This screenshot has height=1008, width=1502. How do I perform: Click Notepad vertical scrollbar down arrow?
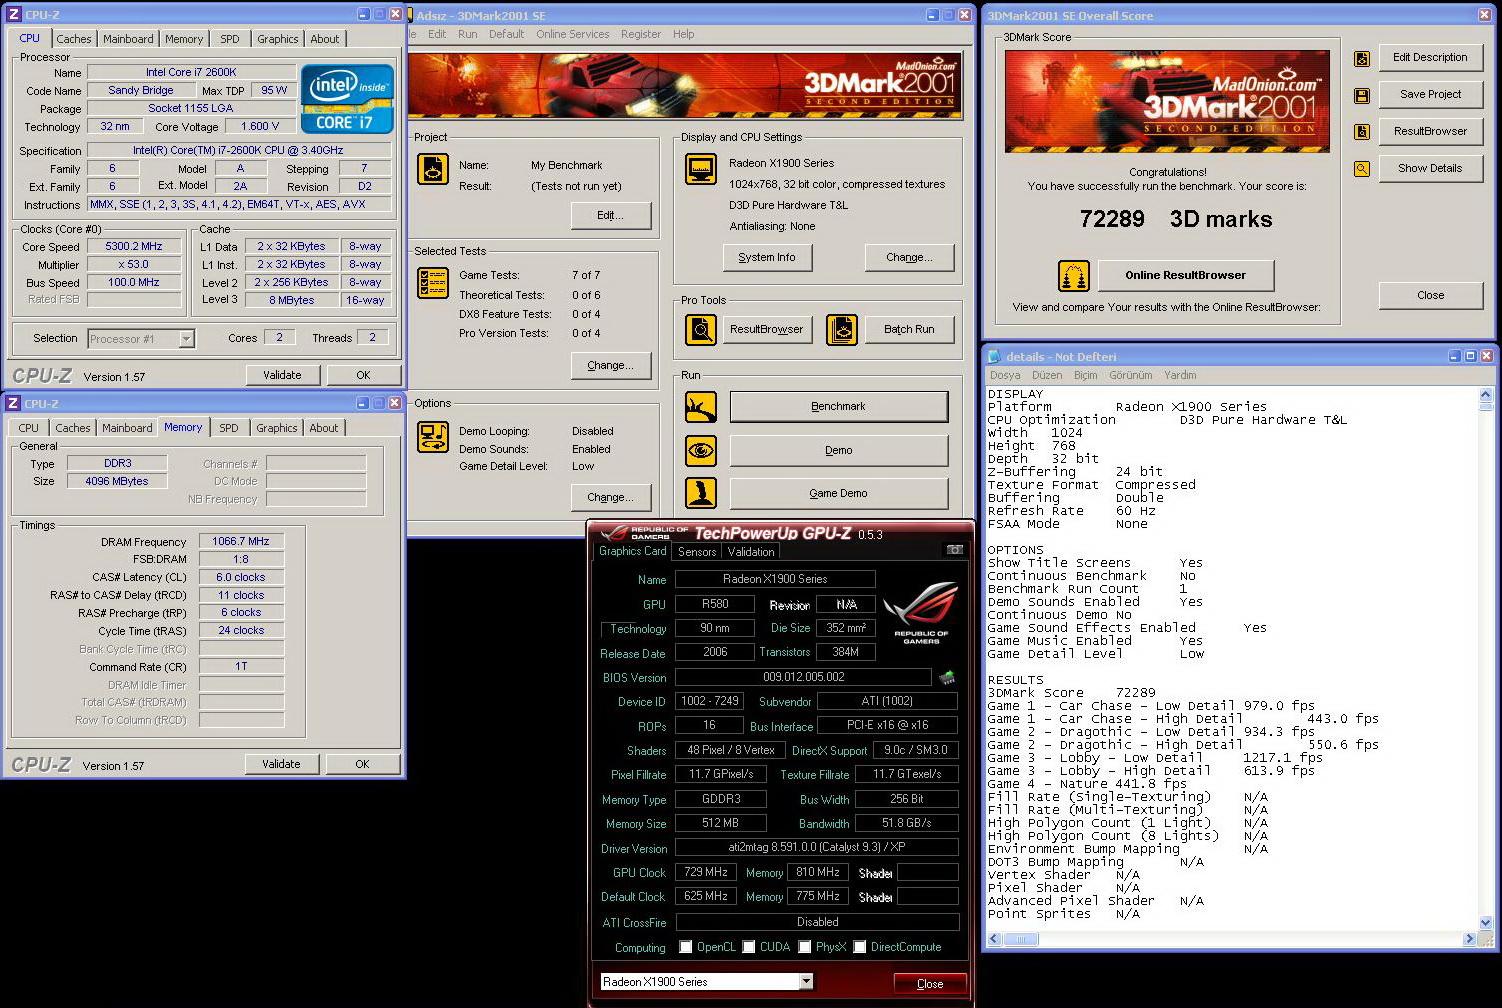click(1485, 922)
